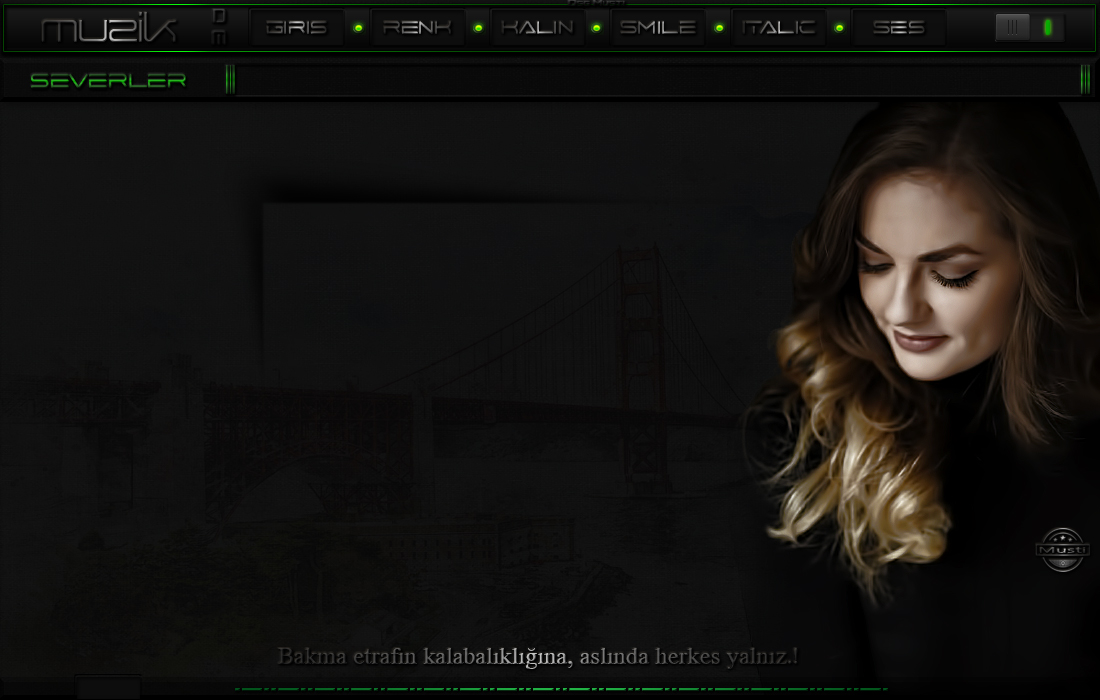The image size is (1100, 700).
Task: Click into the message bar next to SEVERLER
Action: [x=658, y=80]
